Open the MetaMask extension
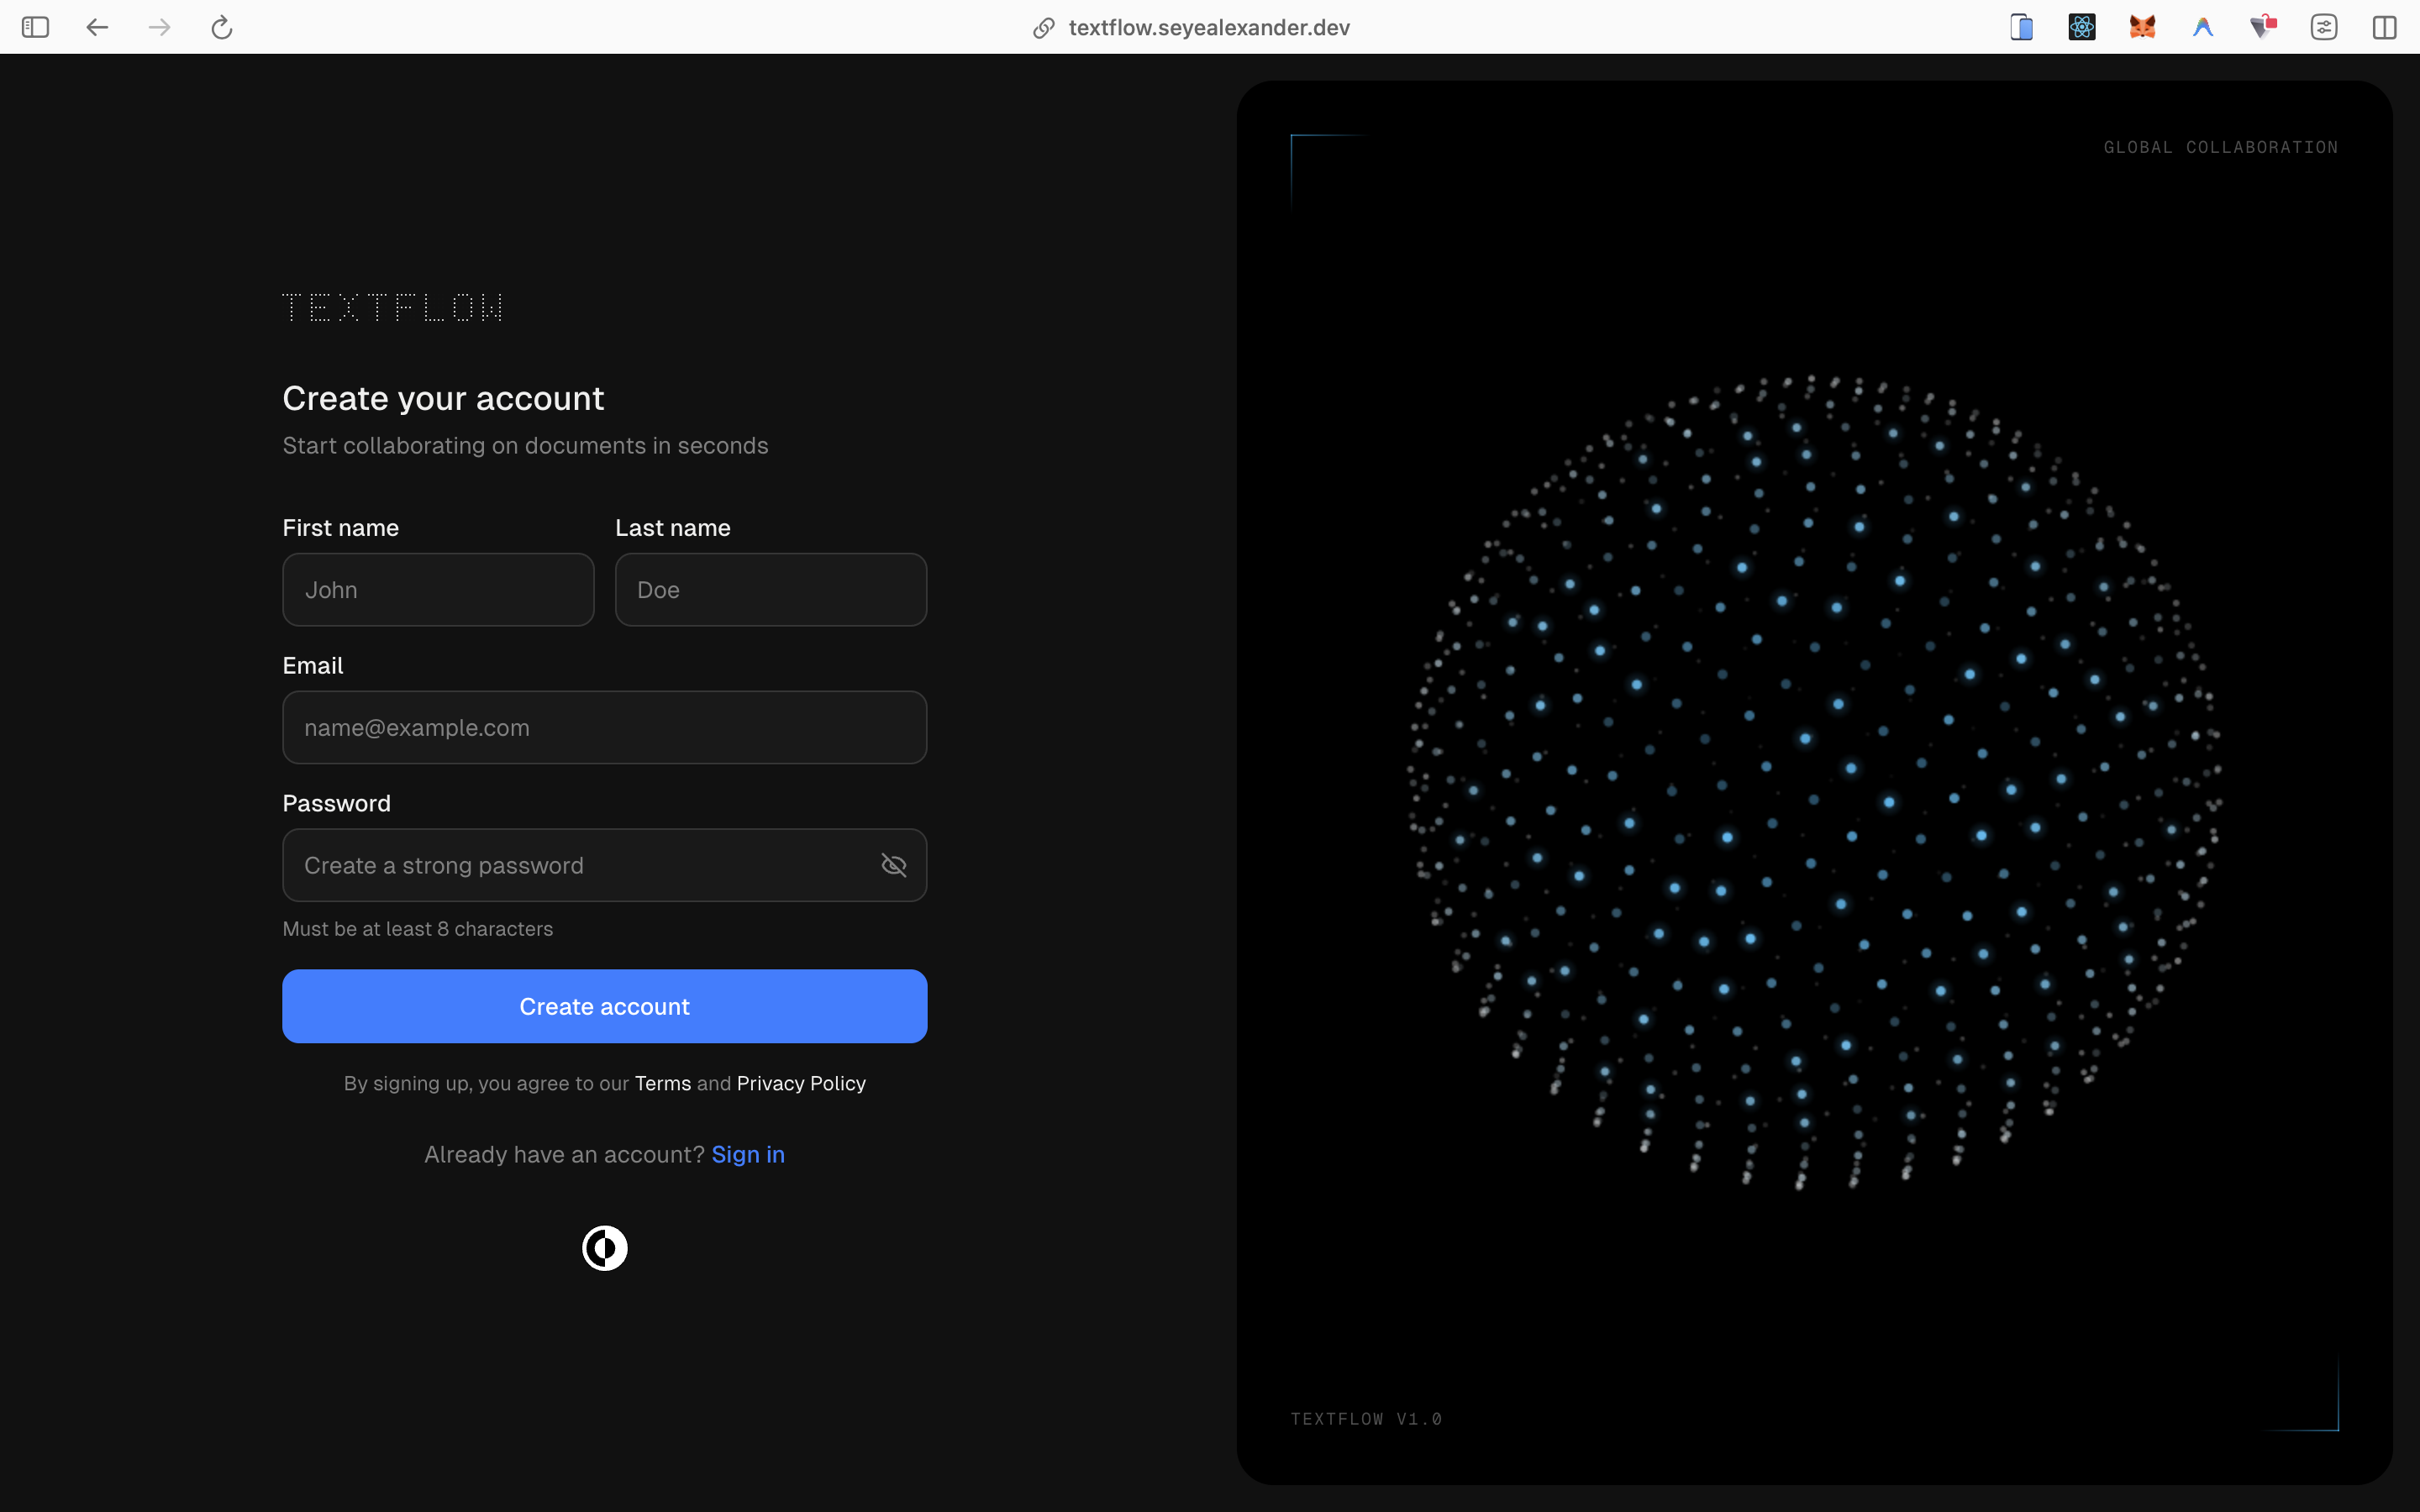 click(x=2142, y=27)
